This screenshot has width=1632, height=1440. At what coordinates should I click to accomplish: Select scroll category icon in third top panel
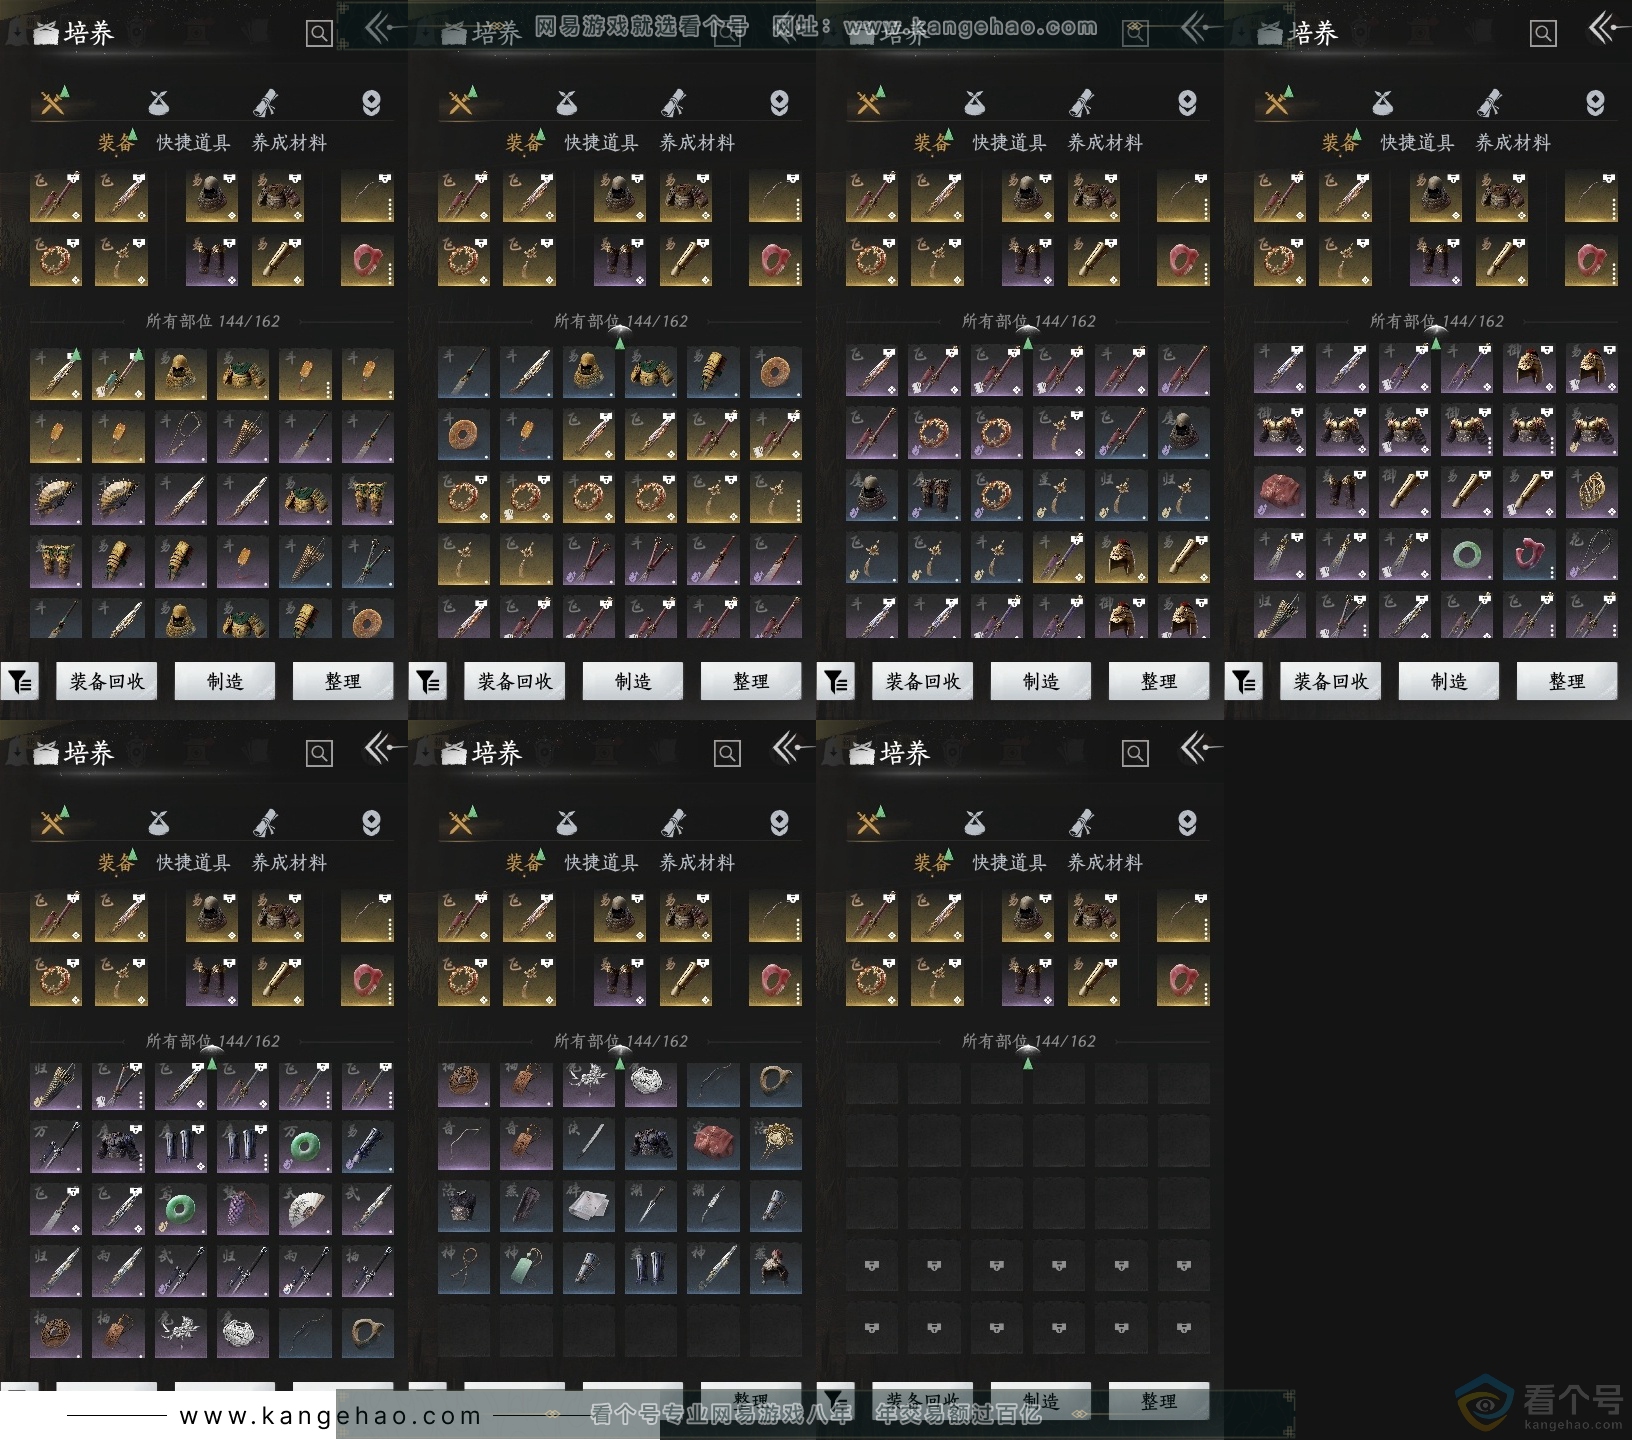click(1081, 102)
